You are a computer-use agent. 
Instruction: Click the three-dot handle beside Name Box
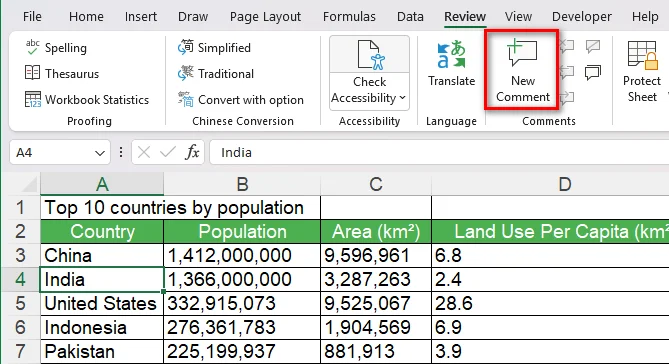tap(121, 152)
